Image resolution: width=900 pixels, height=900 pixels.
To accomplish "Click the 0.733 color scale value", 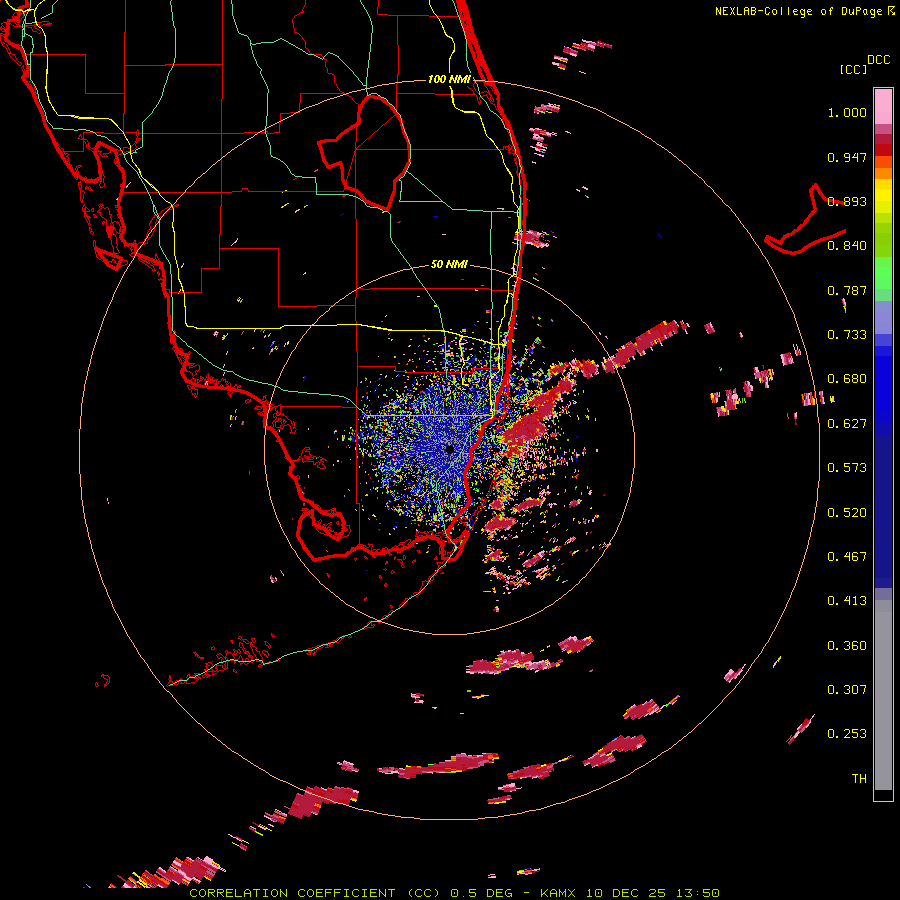I will click(847, 335).
